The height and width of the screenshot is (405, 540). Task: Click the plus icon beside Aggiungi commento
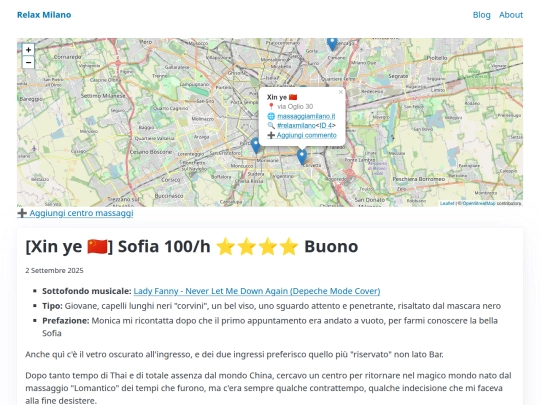point(271,135)
